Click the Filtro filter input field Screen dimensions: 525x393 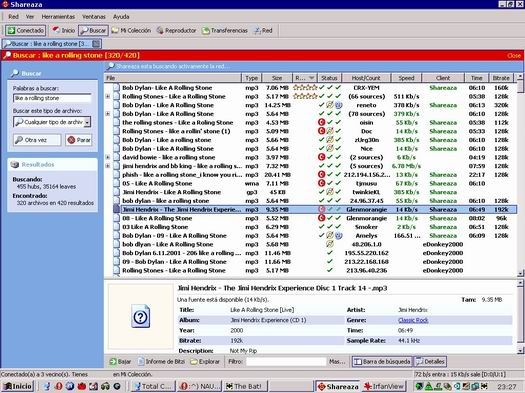pyautogui.click(x=286, y=362)
